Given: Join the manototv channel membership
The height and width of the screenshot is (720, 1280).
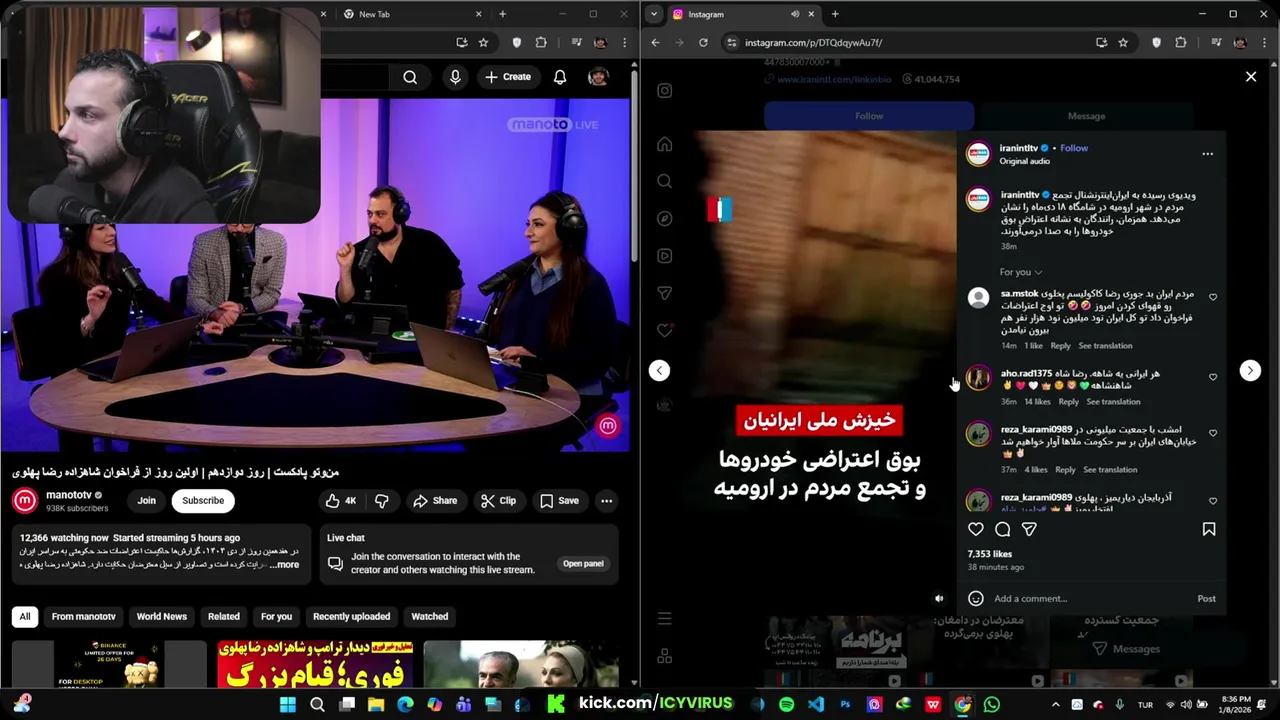Looking at the screenshot, I should [x=147, y=501].
